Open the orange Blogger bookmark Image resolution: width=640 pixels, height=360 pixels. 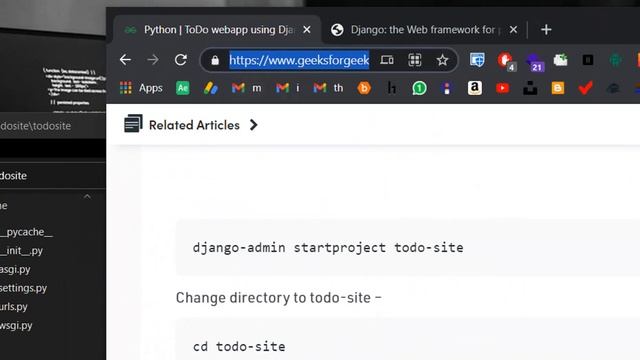click(x=558, y=88)
